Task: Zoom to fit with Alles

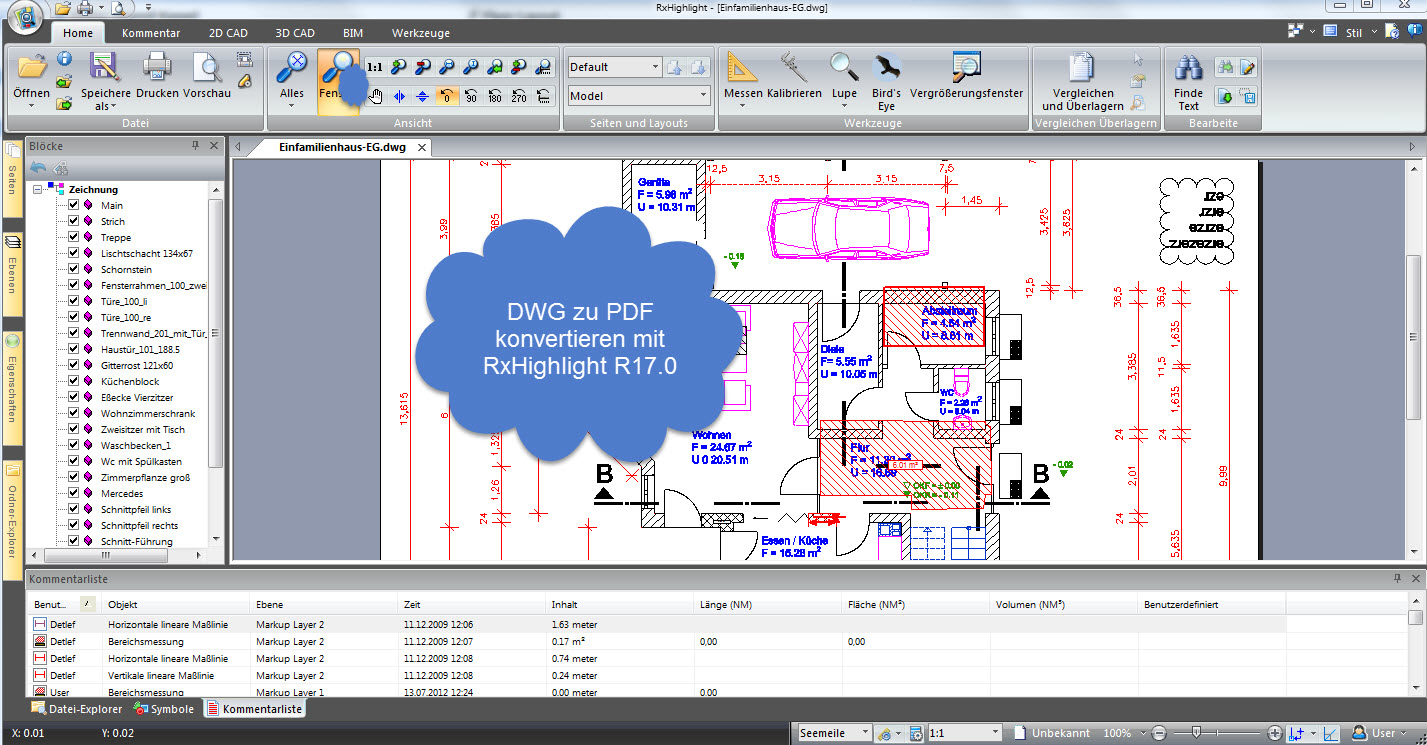Action: pos(291,69)
